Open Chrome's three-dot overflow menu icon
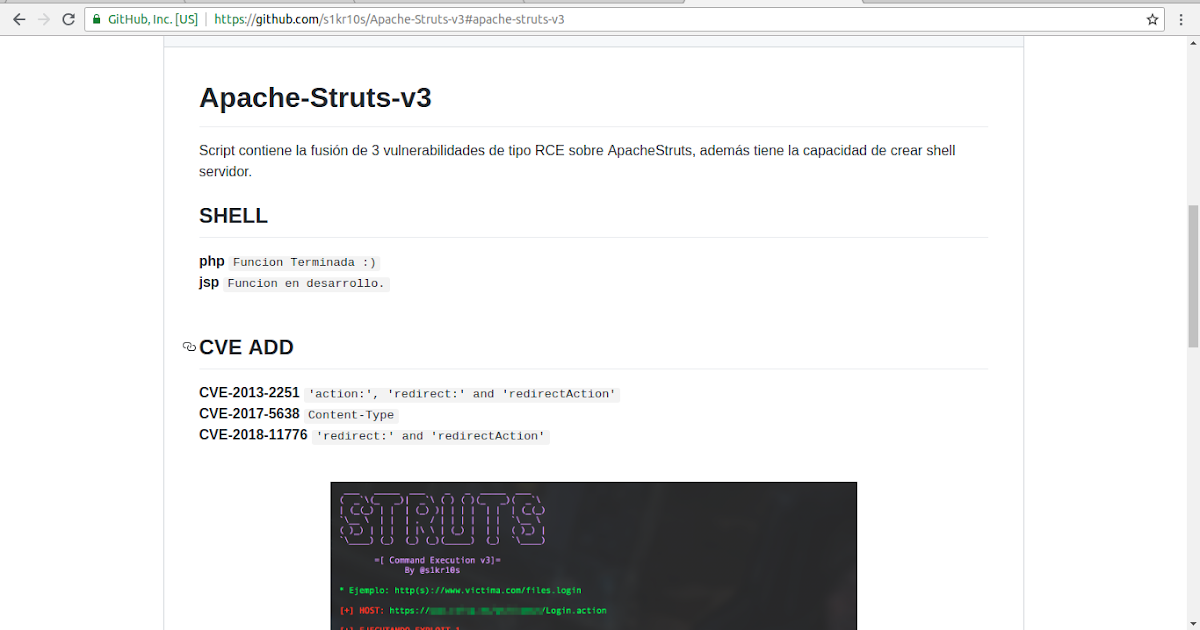The image size is (1200, 630). coord(1182,18)
